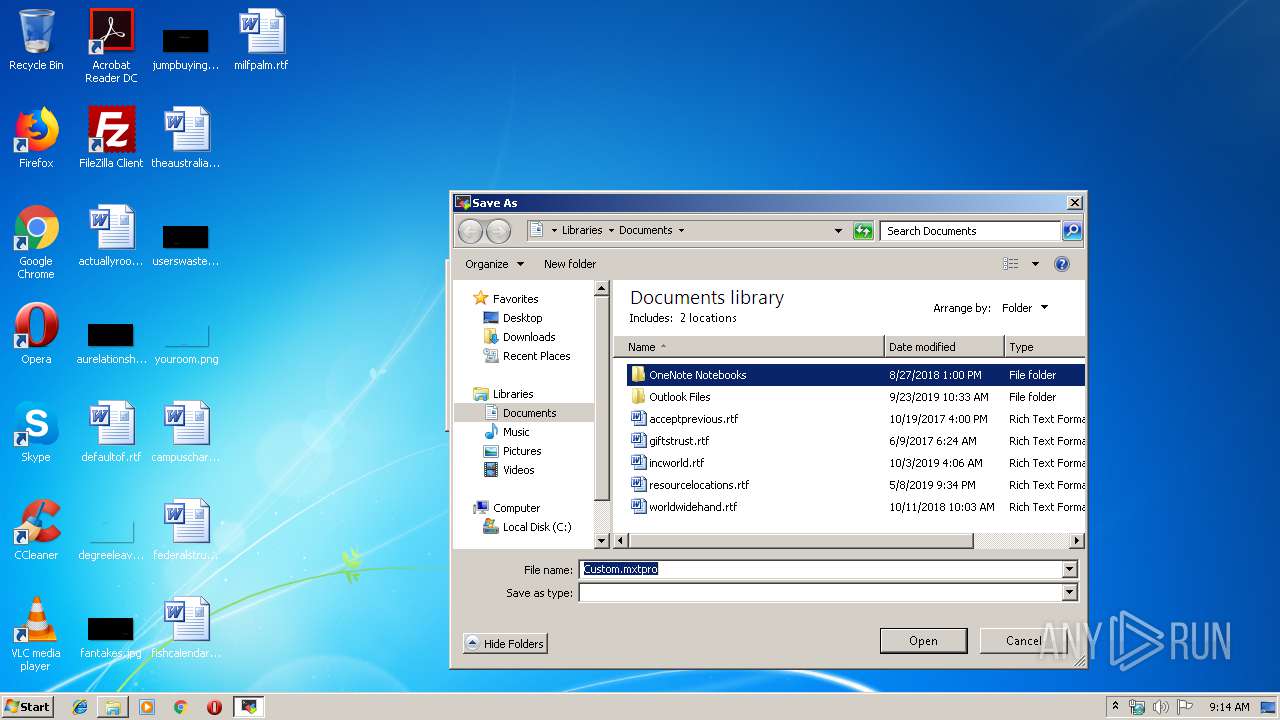Screen dimensions: 1280x720
Task: Launch Firefox from the desktop
Action: point(36,138)
